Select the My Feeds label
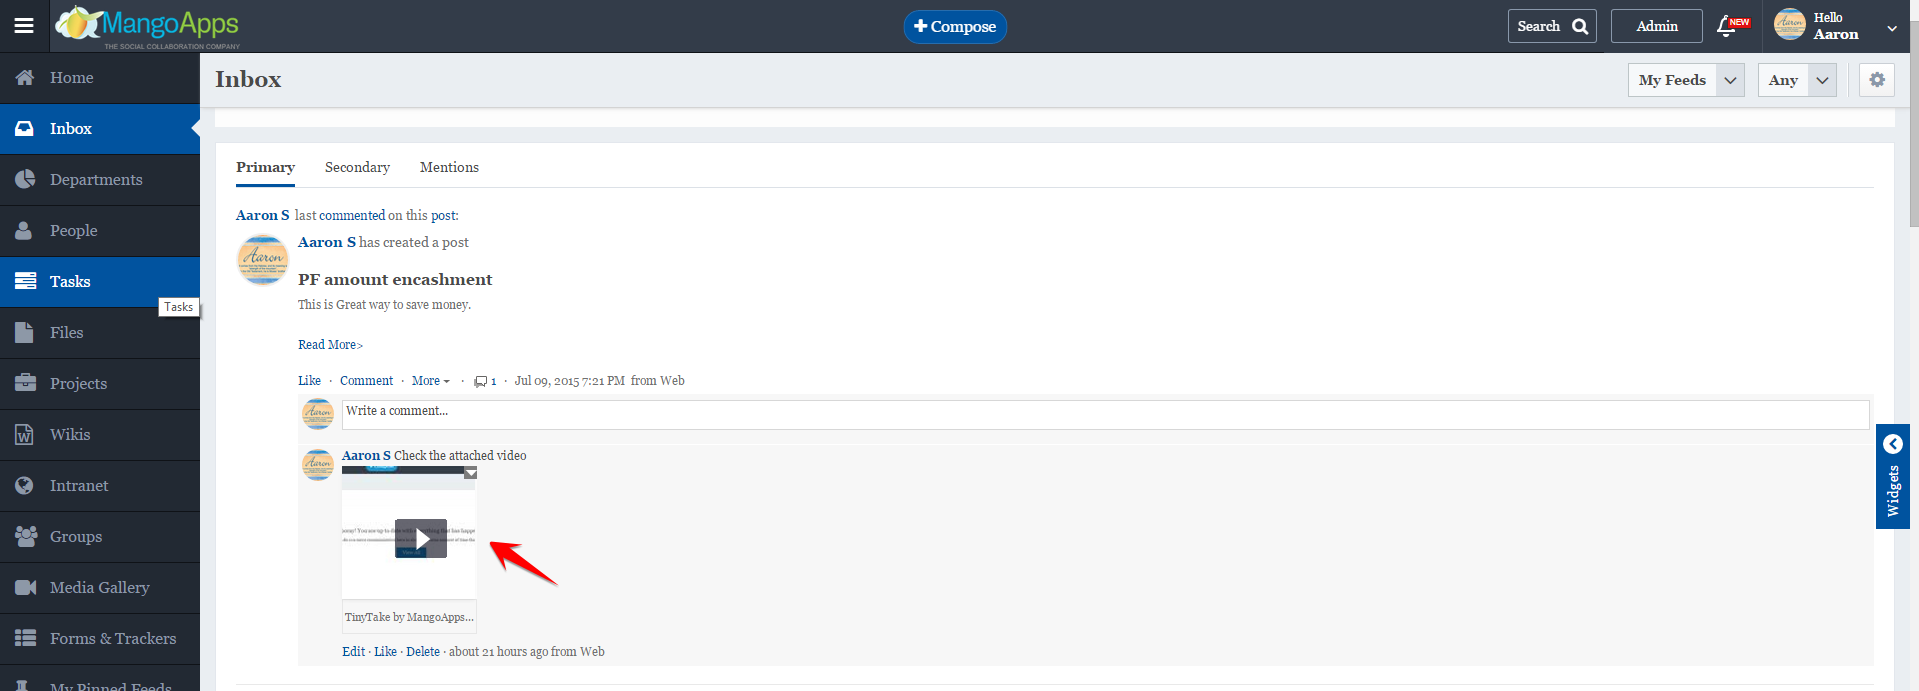 (1672, 80)
